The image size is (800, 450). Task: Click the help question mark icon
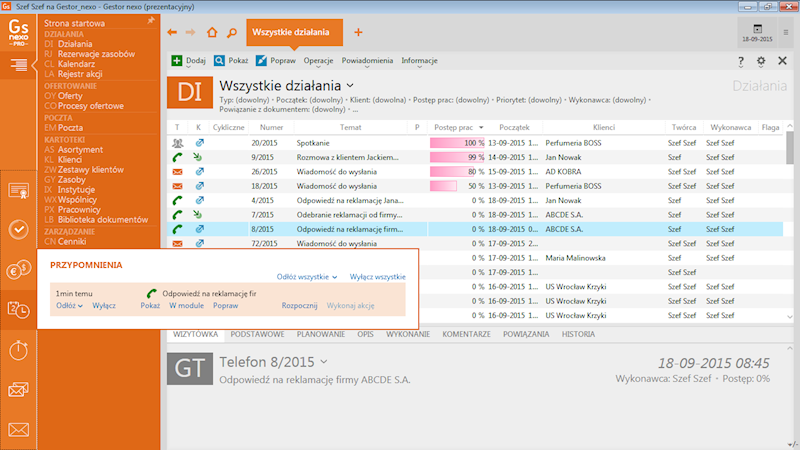[x=740, y=61]
